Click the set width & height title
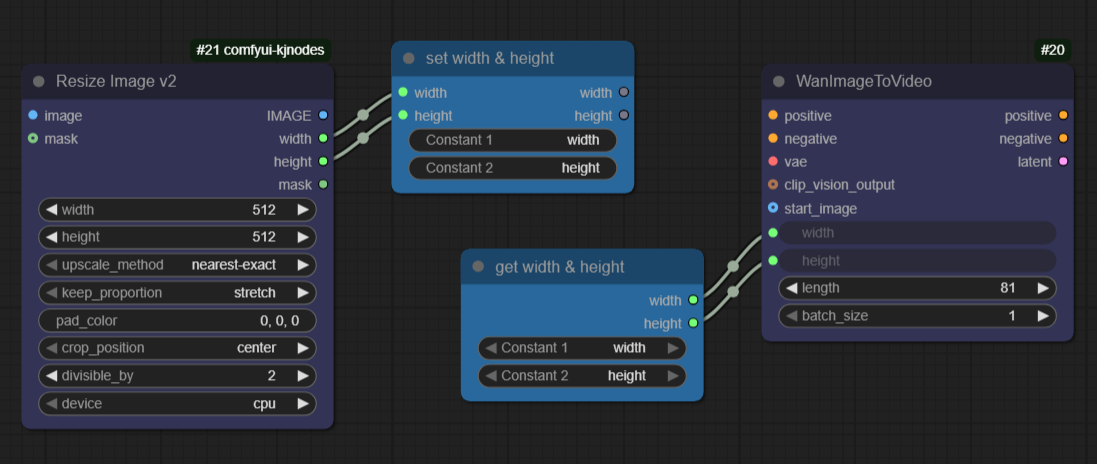1097x464 pixels. point(489,58)
